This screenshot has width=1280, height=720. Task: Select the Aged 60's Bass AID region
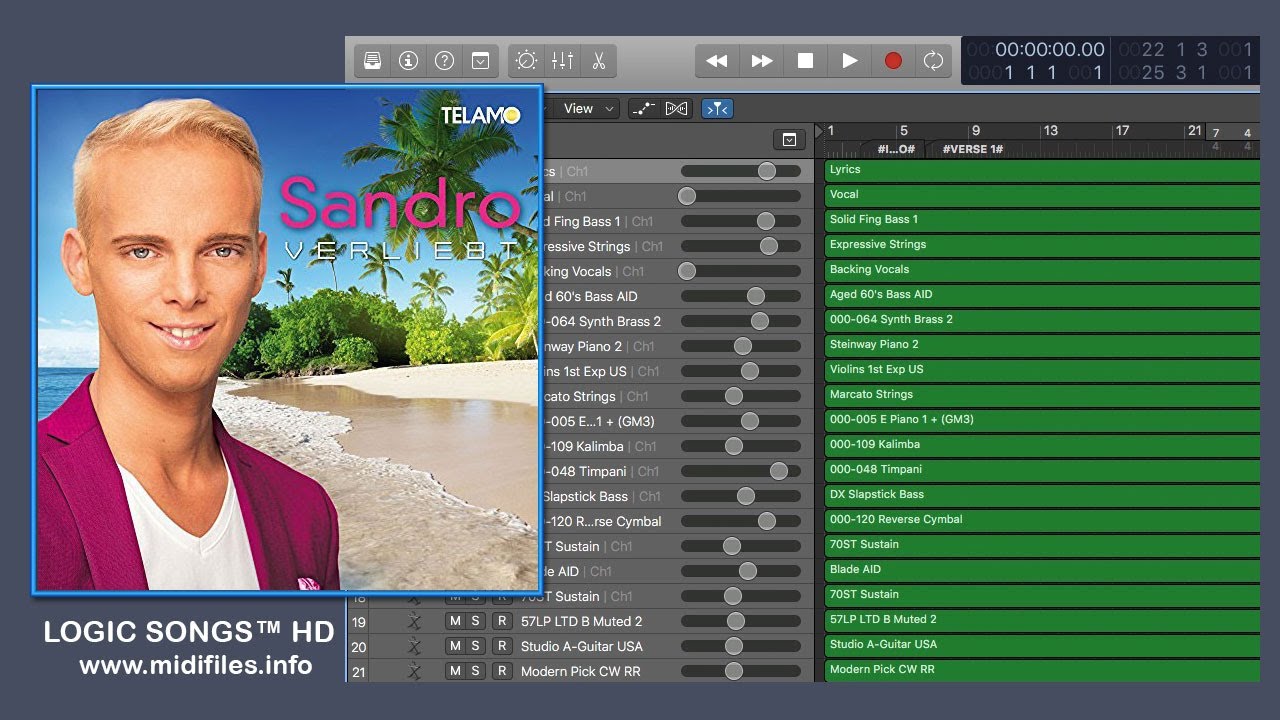click(x=1042, y=296)
